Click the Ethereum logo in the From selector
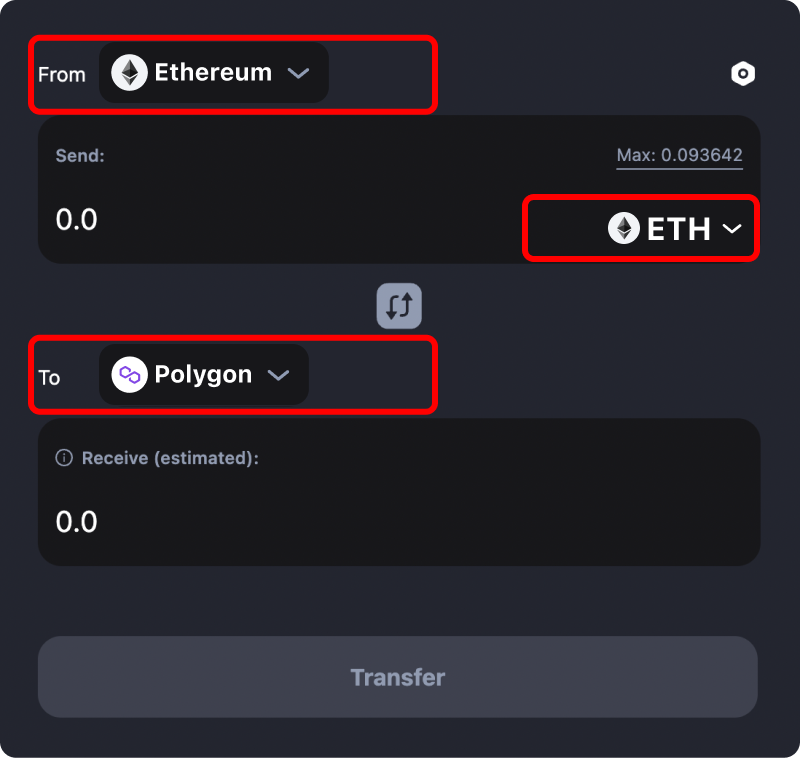Image resolution: width=800 pixels, height=758 pixels. point(129,73)
